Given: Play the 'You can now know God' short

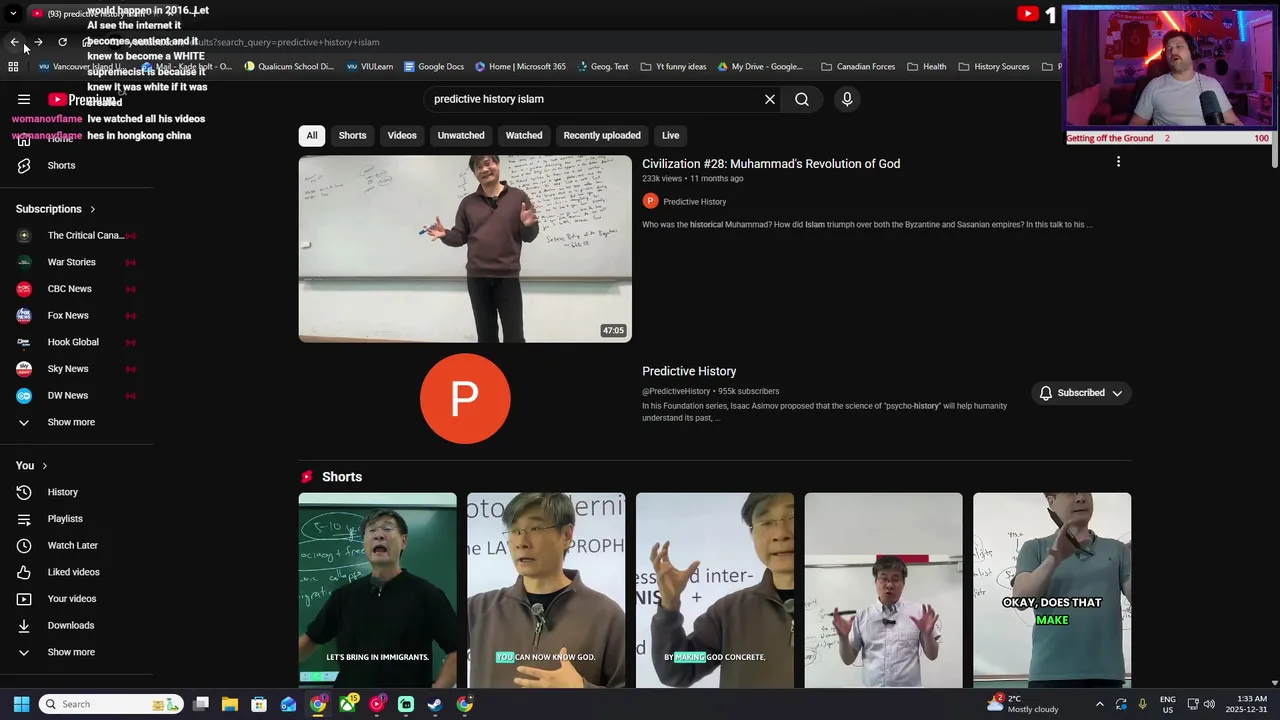Looking at the screenshot, I should tap(546, 590).
